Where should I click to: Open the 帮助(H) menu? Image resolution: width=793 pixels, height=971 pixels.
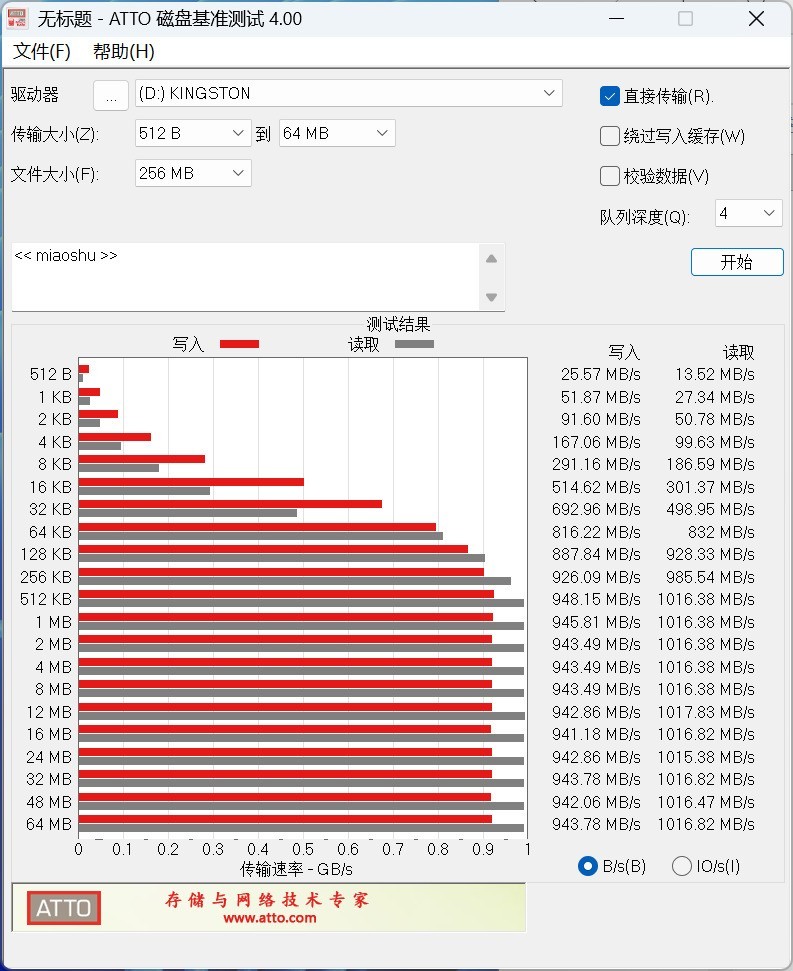124,51
